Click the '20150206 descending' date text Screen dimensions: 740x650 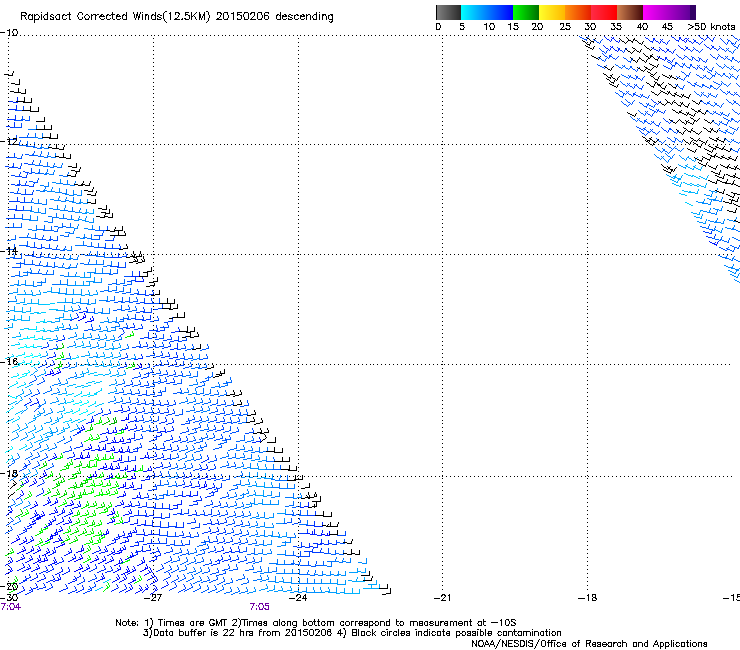click(x=274, y=17)
